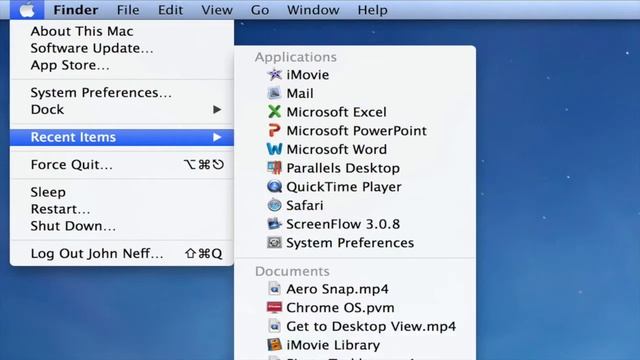Open the View menu
This screenshot has height=360, width=640.
(x=217, y=10)
